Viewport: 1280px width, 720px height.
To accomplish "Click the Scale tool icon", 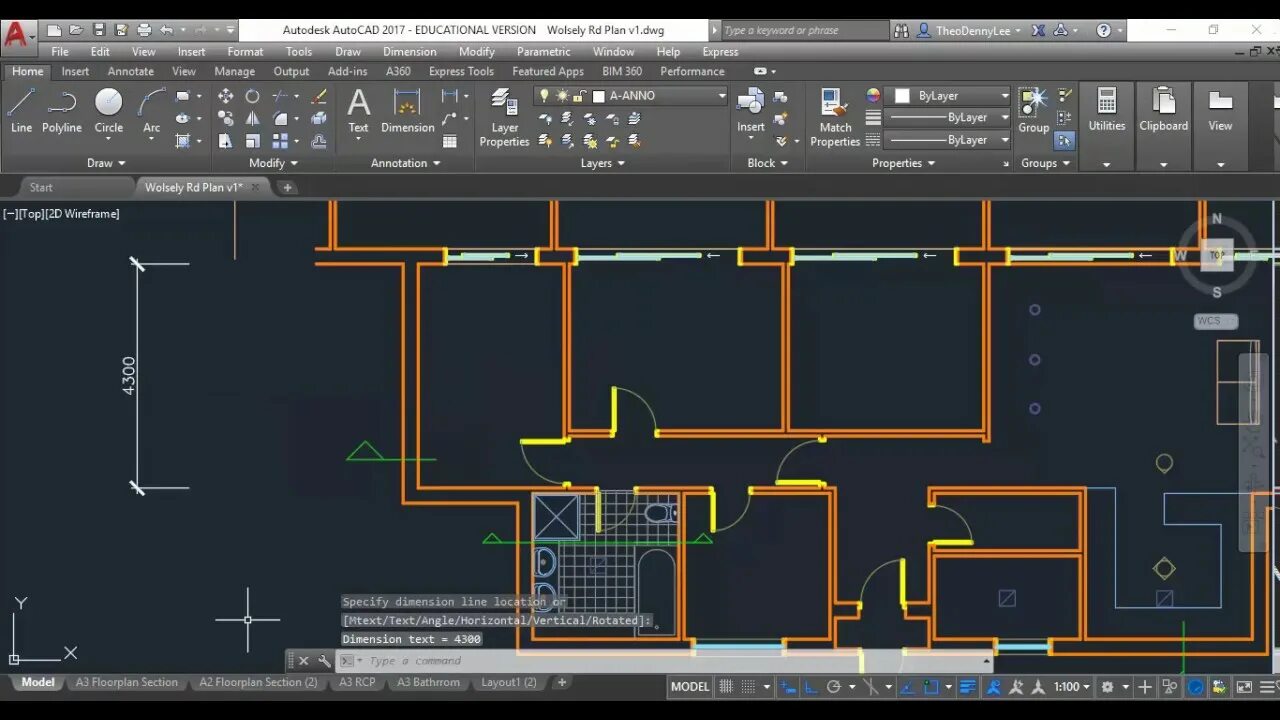I will pyautogui.click(x=252, y=142).
